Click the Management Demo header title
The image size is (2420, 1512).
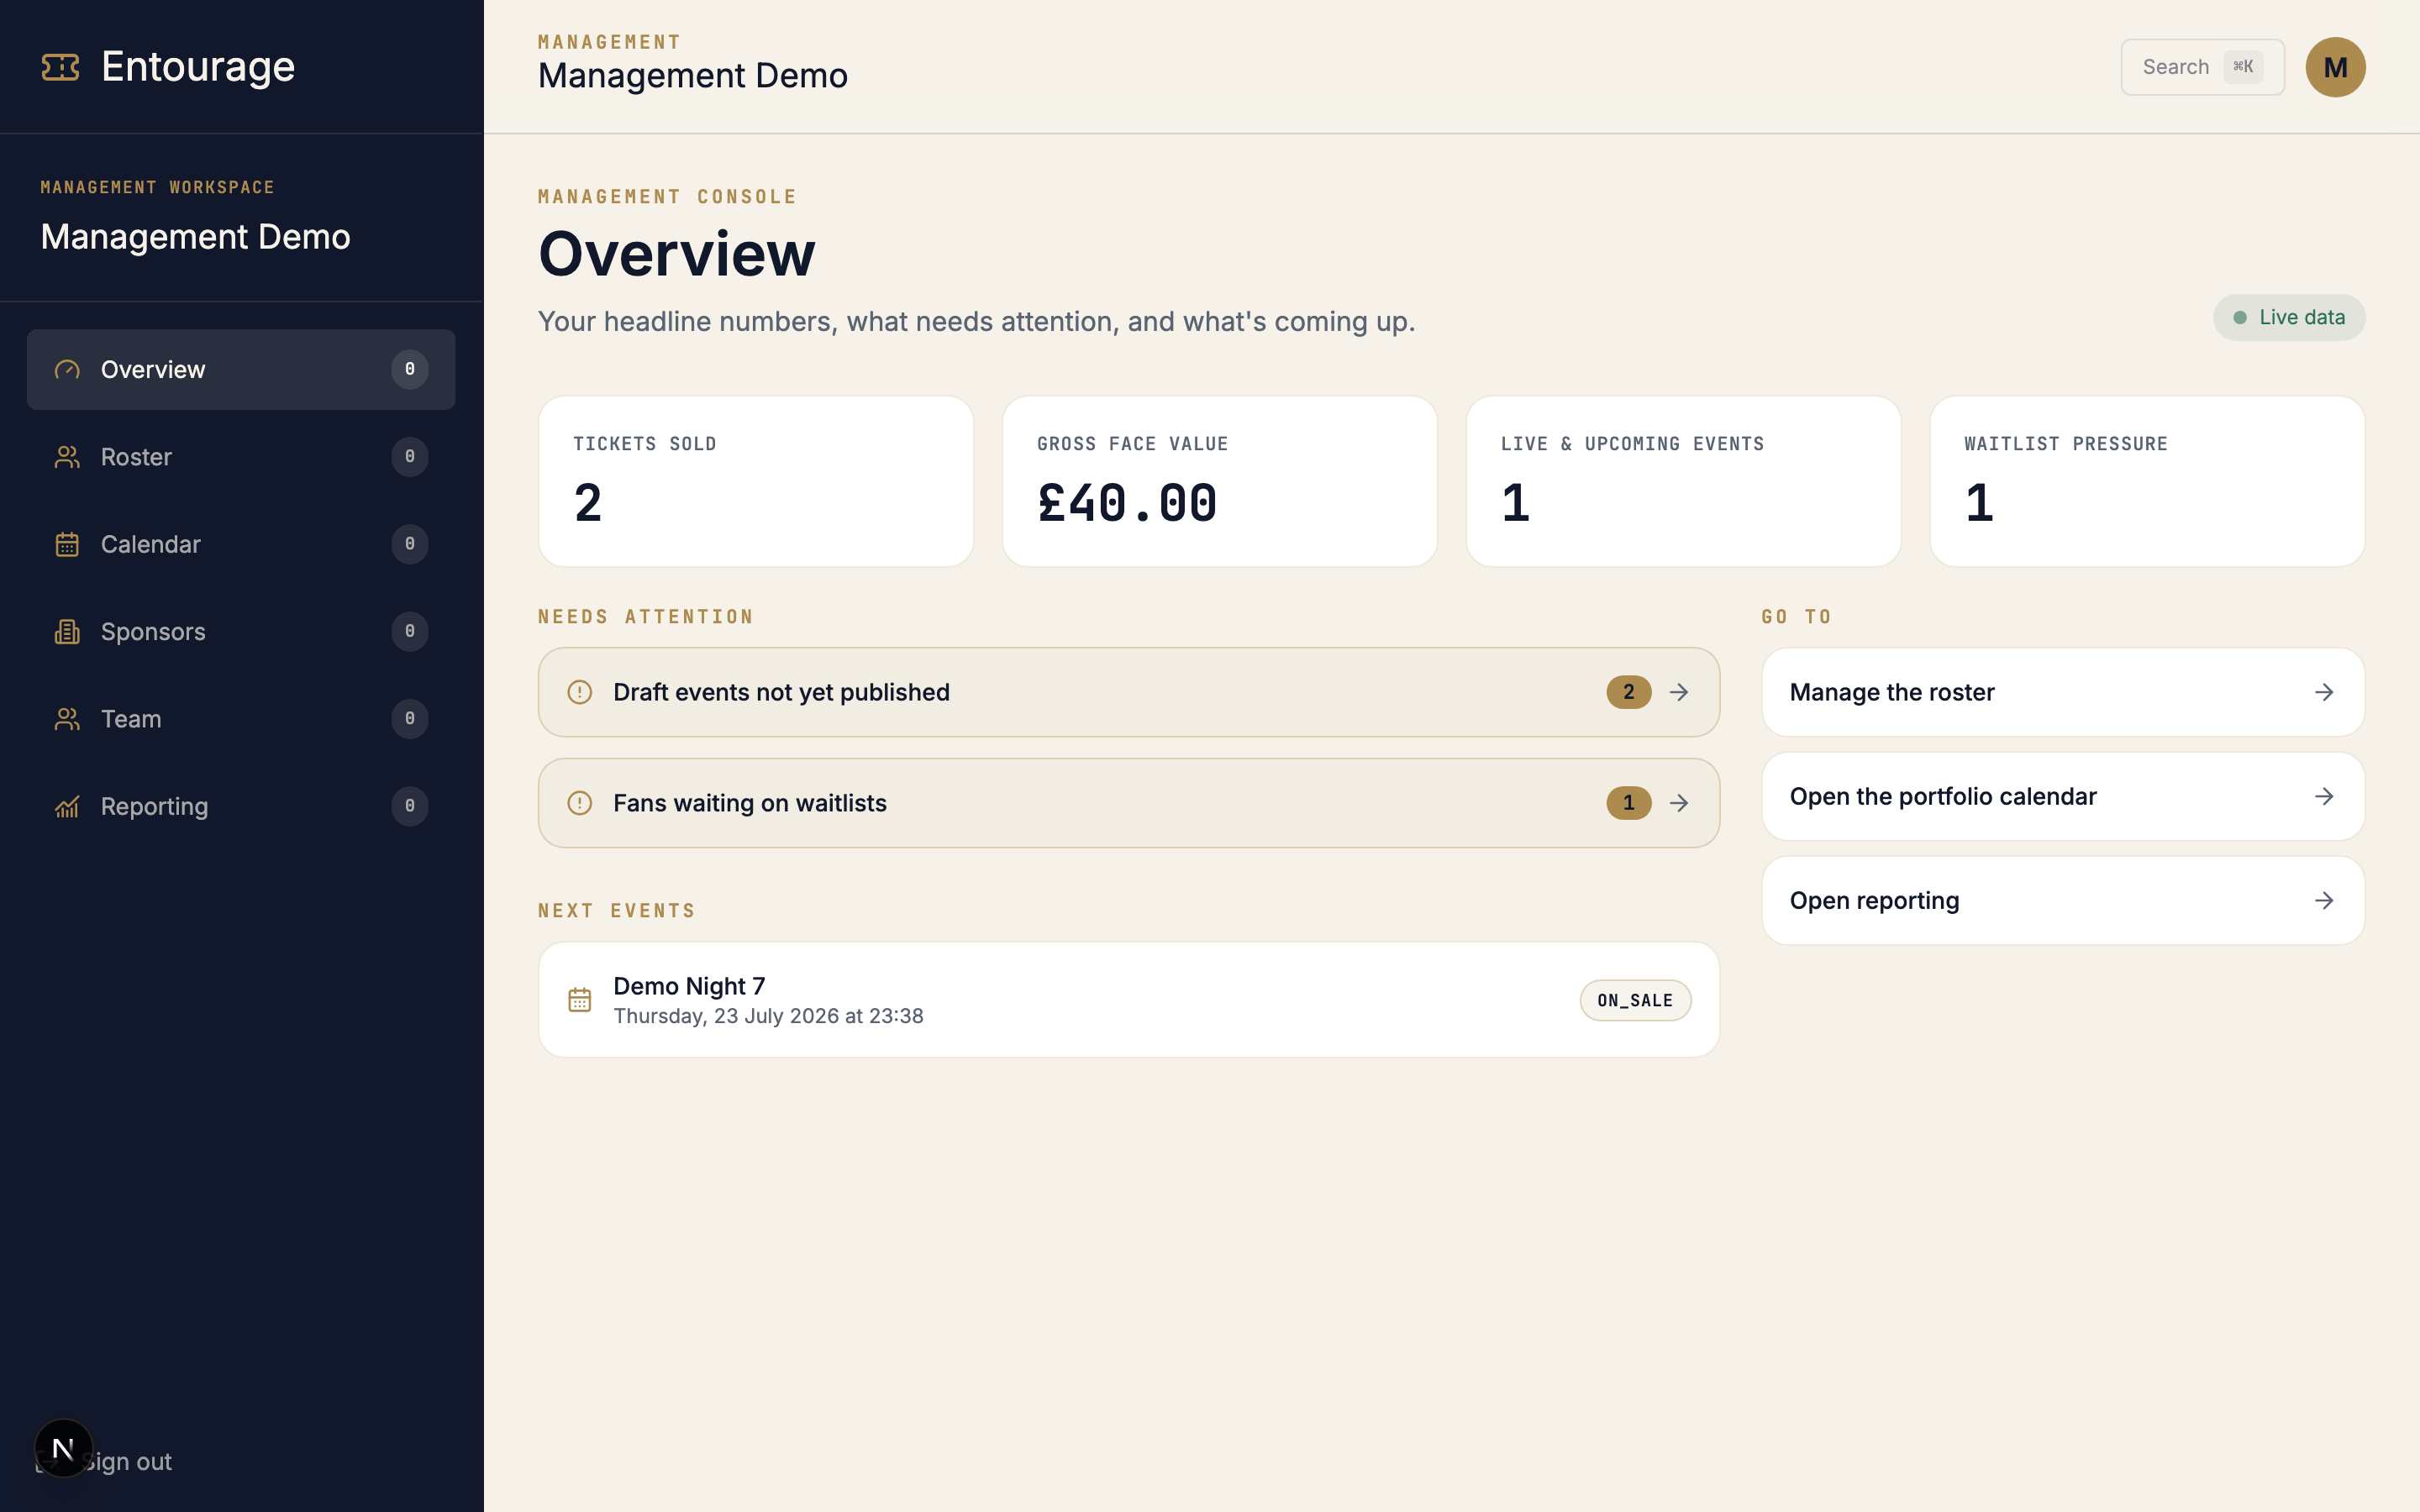(x=693, y=76)
